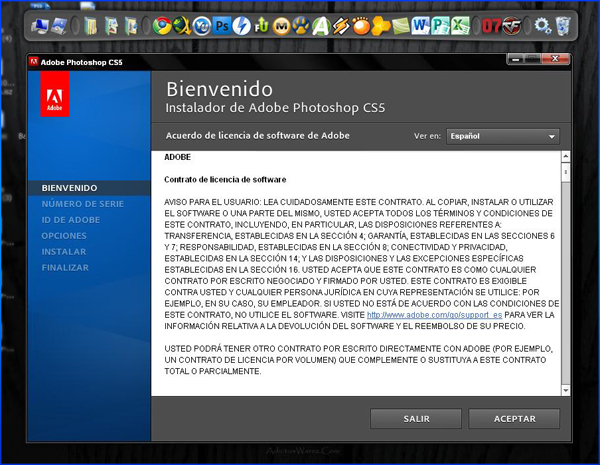Viewport: 600px width, 465px height.
Task: Launch Winamp lightning bolt icon in dock
Action: [x=341, y=26]
